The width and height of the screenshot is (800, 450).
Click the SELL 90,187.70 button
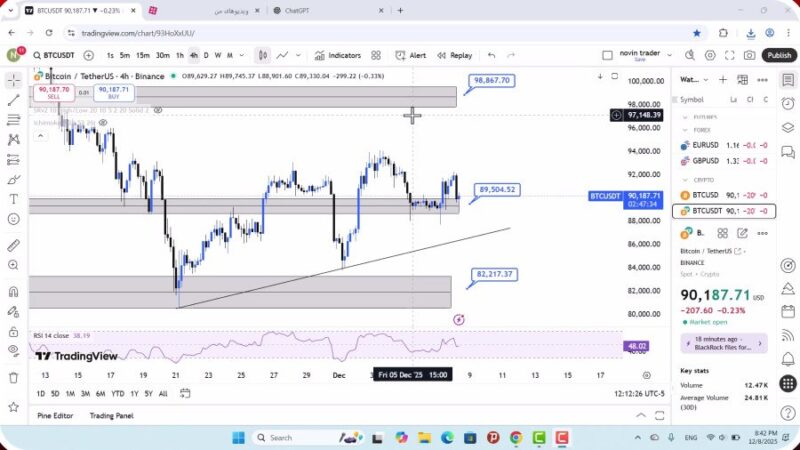(52, 93)
